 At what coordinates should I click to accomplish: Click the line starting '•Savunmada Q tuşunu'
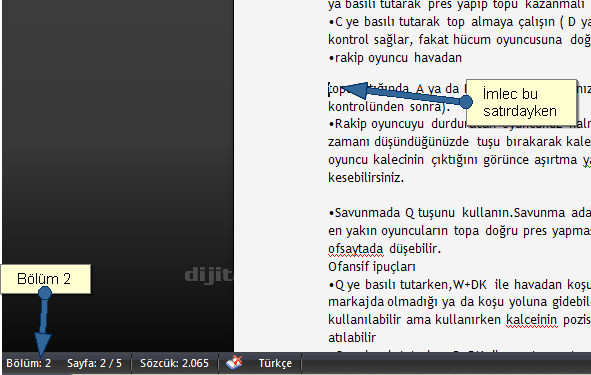click(459, 213)
